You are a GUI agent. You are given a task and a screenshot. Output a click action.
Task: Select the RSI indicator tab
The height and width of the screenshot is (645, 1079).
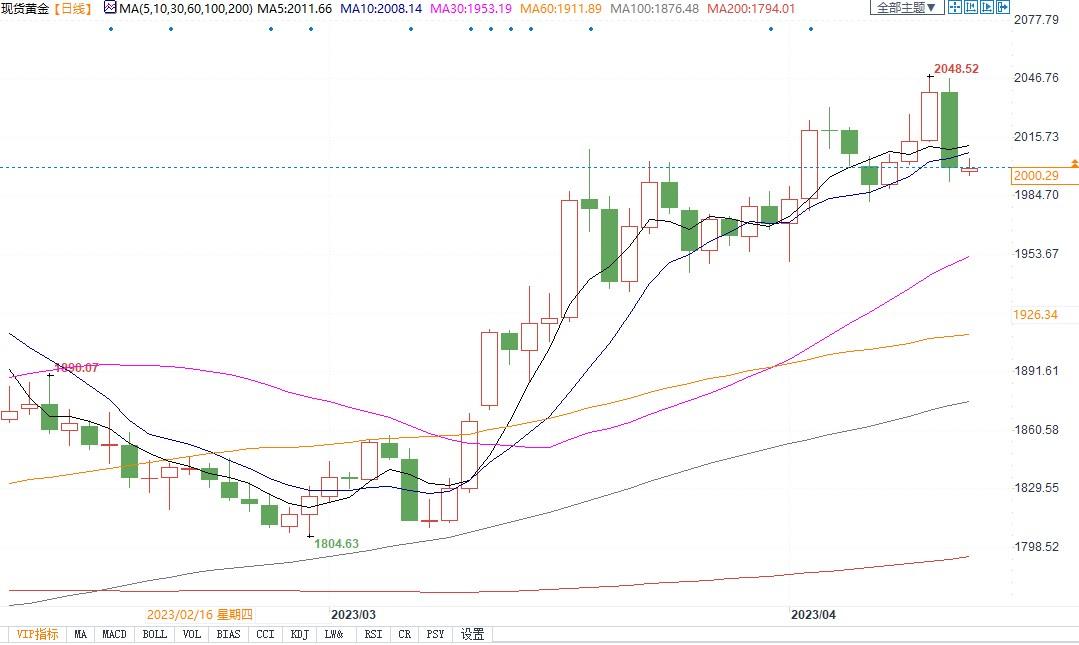[372, 634]
